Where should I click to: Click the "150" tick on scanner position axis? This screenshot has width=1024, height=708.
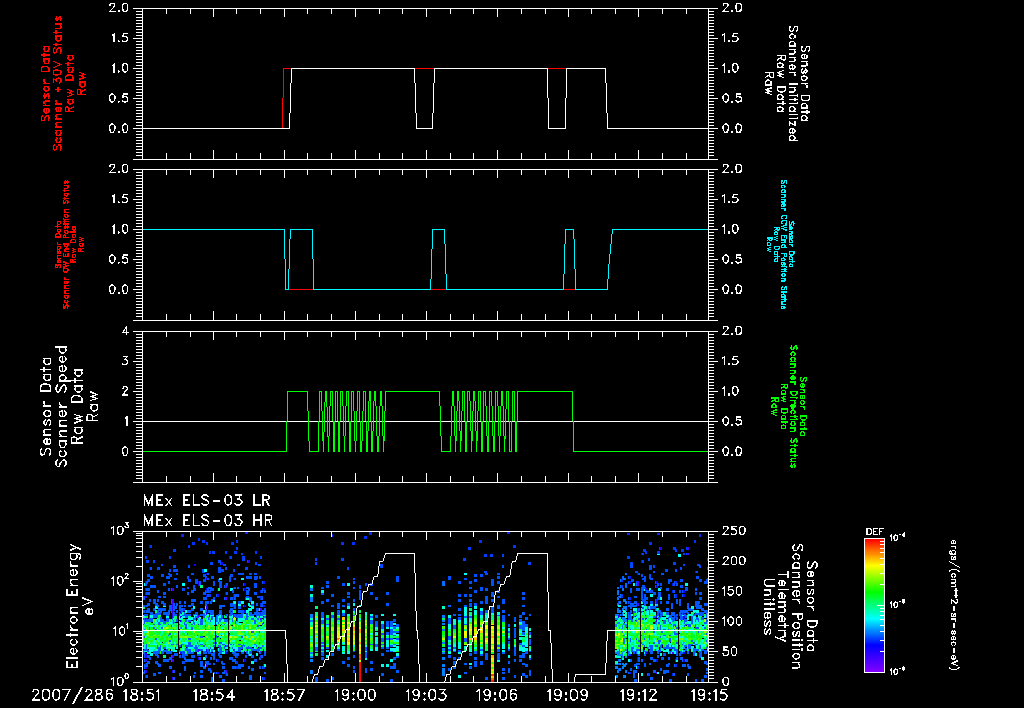pyautogui.click(x=733, y=591)
